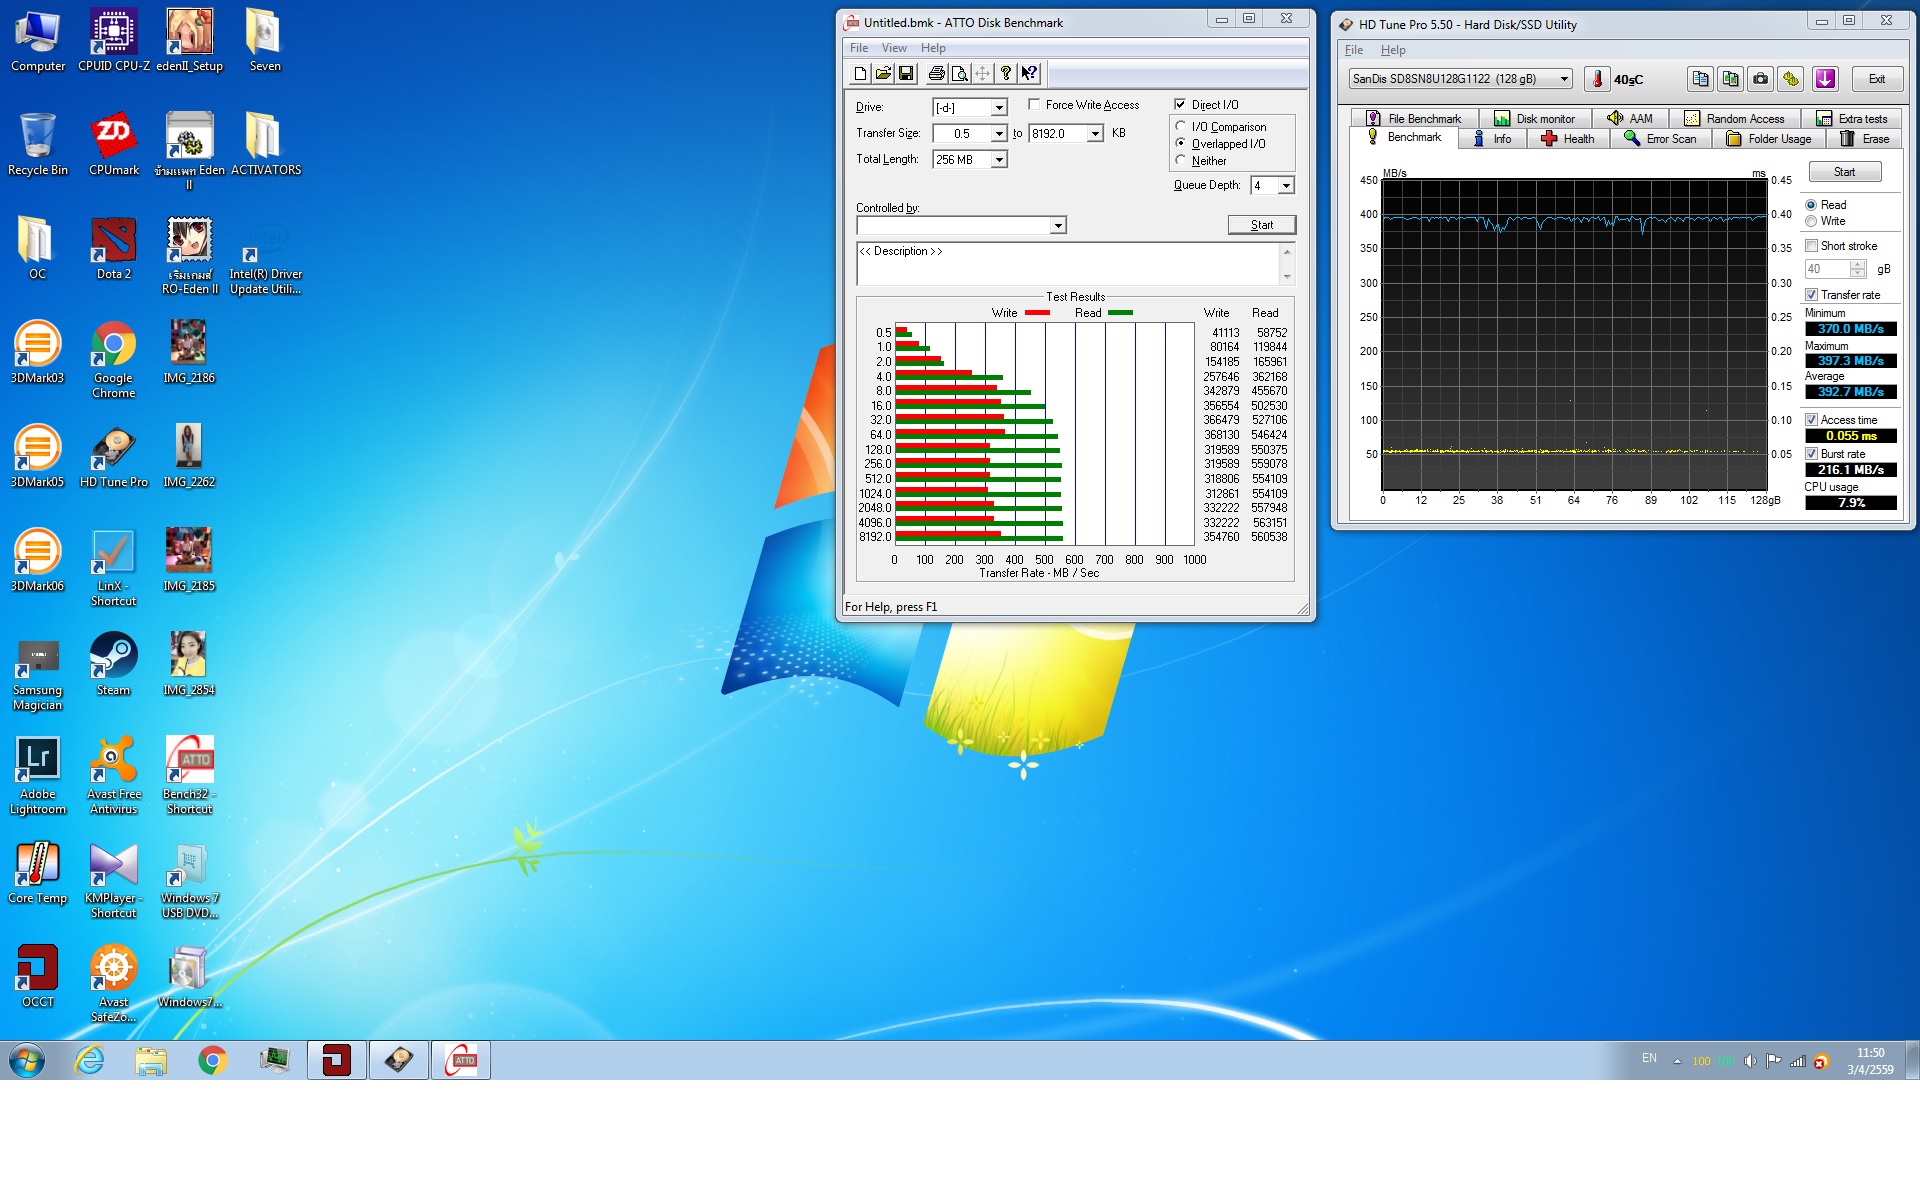Screen dimensions: 1920x1199
Task: Click the Print Preview magnifier icon
Action: 959,73
